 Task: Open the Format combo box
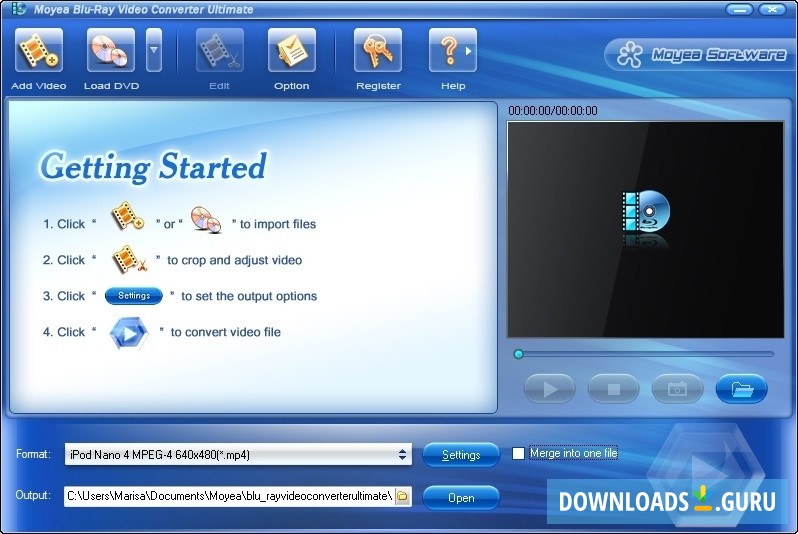coord(238,455)
